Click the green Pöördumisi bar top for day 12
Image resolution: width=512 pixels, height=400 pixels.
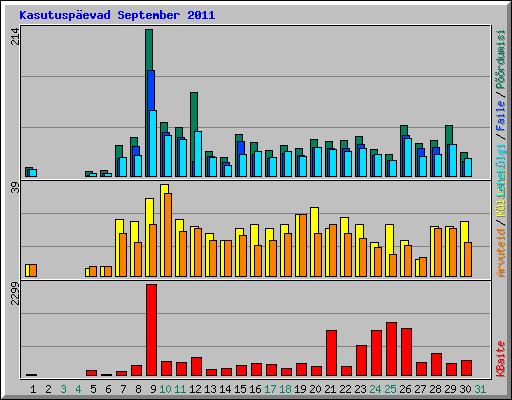[194, 112]
